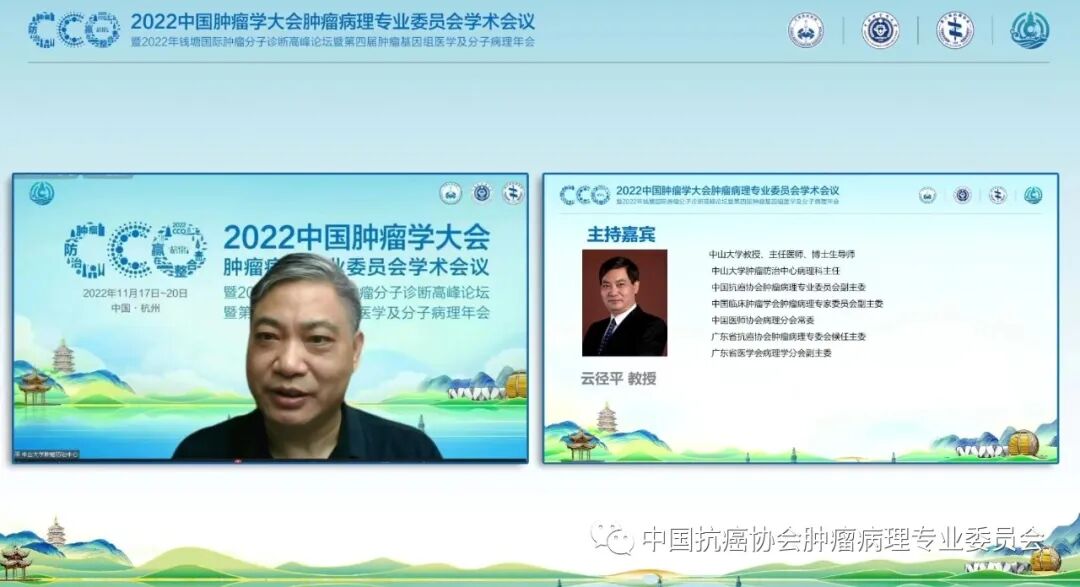
Task: Click the crab emblem logo in top banner
Action: [x=806, y=30]
